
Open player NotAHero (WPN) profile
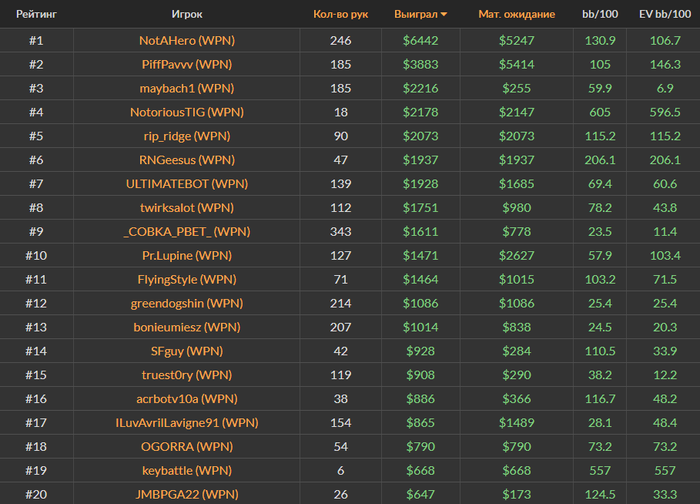(x=187, y=41)
